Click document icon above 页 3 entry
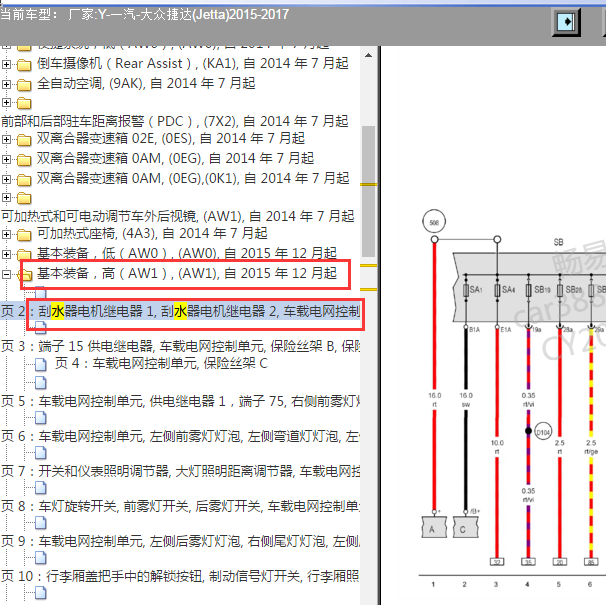Image resolution: width=606 pixels, height=605 pixels. (41, 328)
